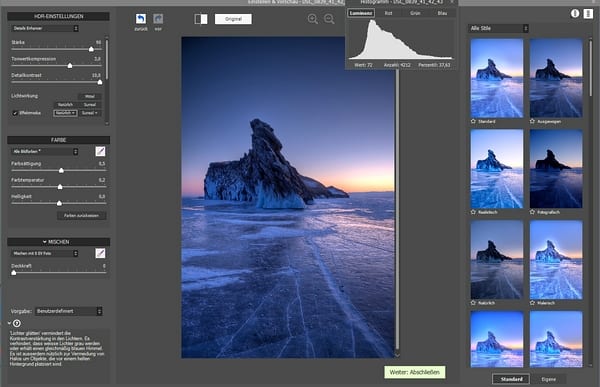Set Lichtwirkung to Surreal button

pos(90,105)
